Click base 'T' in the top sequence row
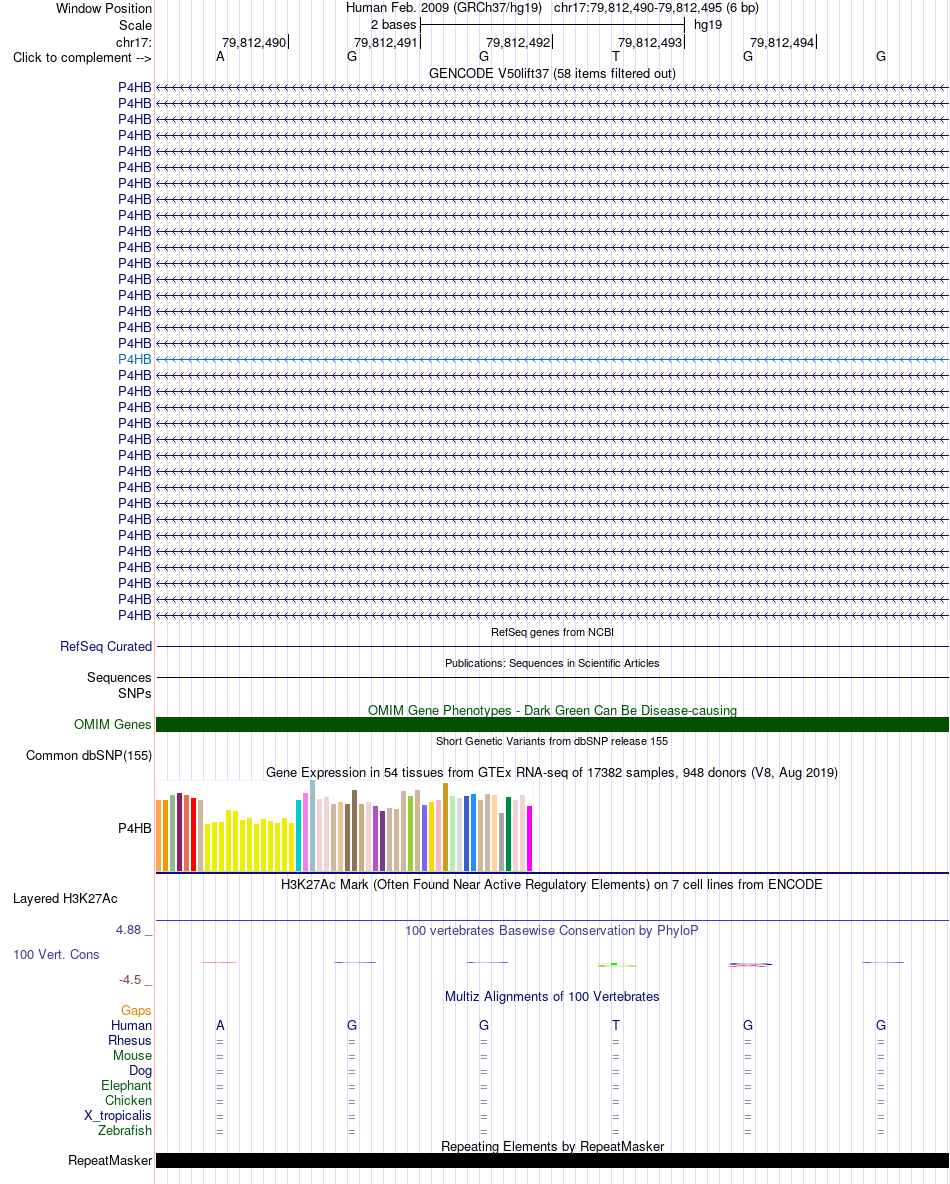Viewport: 950px width, 1184px height. (x=616, y=57)
